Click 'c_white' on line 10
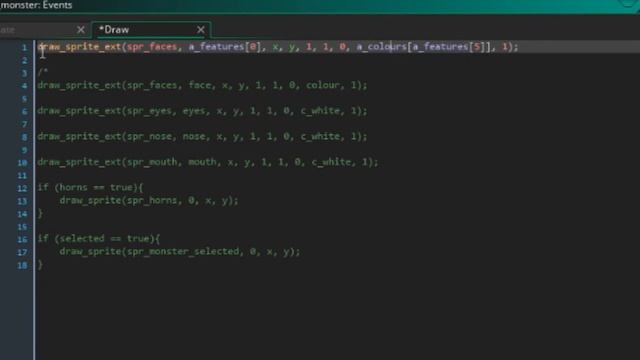 pyautogui.click(x=331, y=162)
